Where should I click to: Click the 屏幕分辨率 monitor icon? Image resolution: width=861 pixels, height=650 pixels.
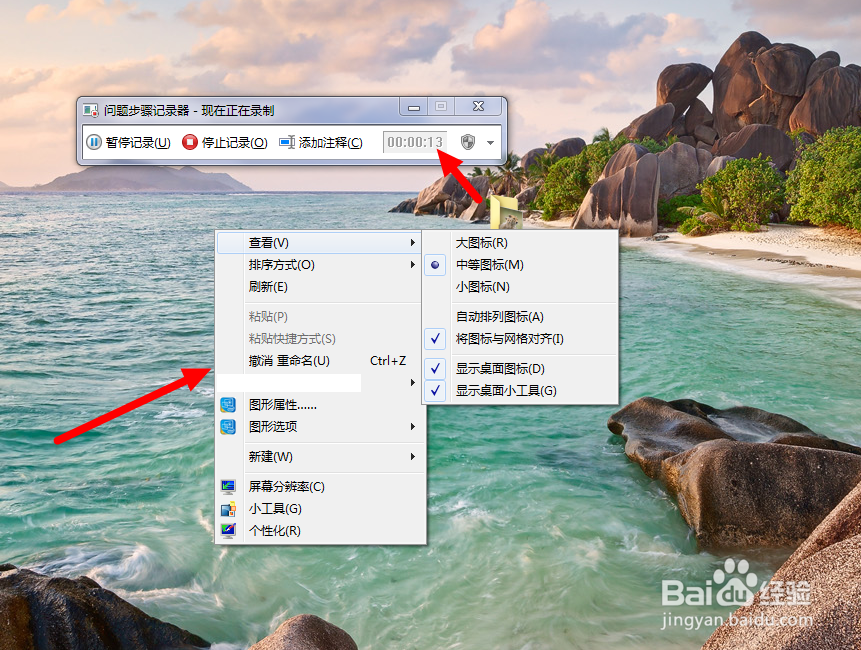pyautogui.click(x=228, y=486)
